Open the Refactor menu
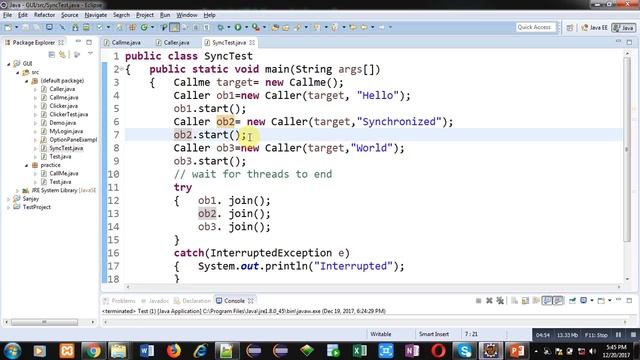The width and height of the screenshot is (640, 360). (44, 15)
